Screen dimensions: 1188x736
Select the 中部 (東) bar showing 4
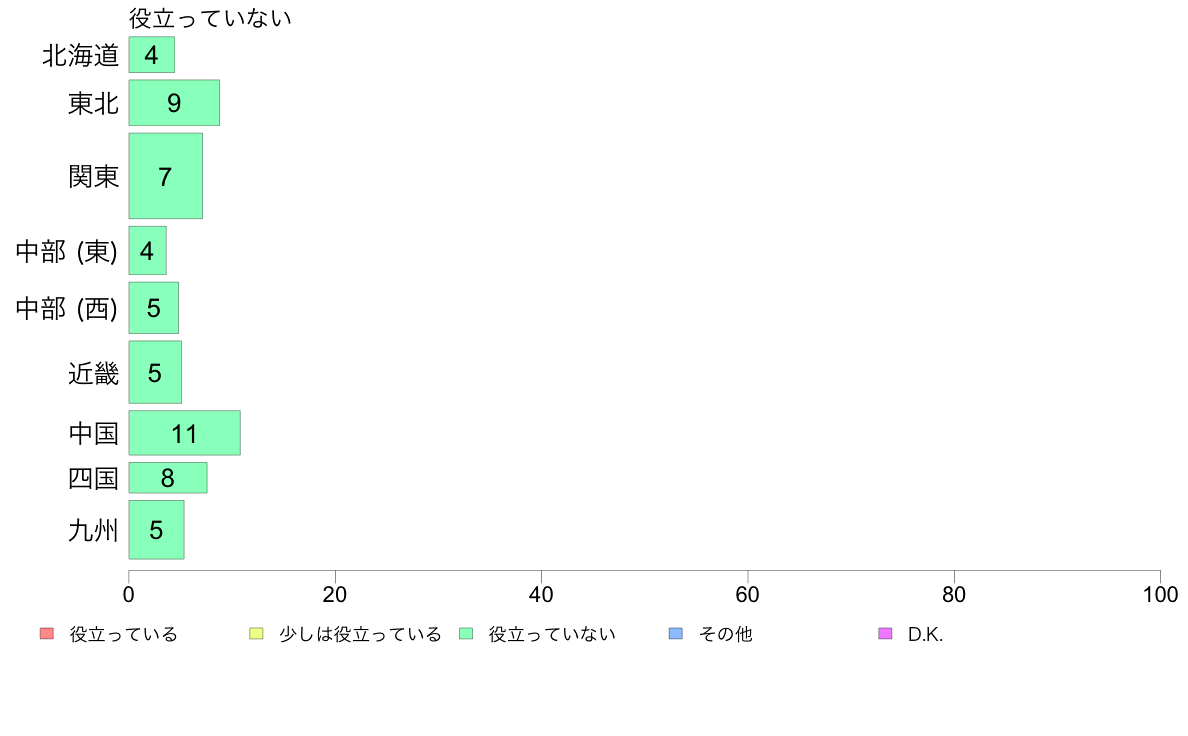tap(147, 250)
